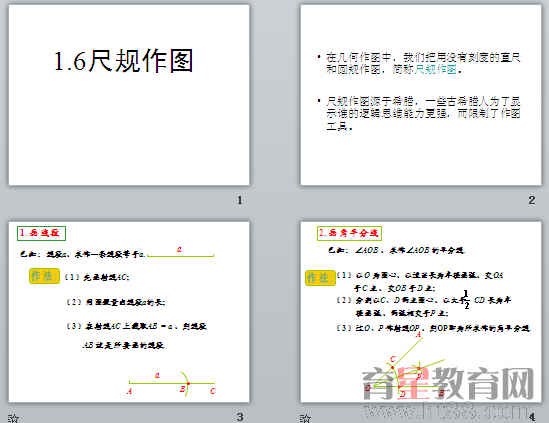Click point B arc mark in segment diagram
The height and width of the screenshot is (423, 549).
pyautogui.click(x=187, y=384)
